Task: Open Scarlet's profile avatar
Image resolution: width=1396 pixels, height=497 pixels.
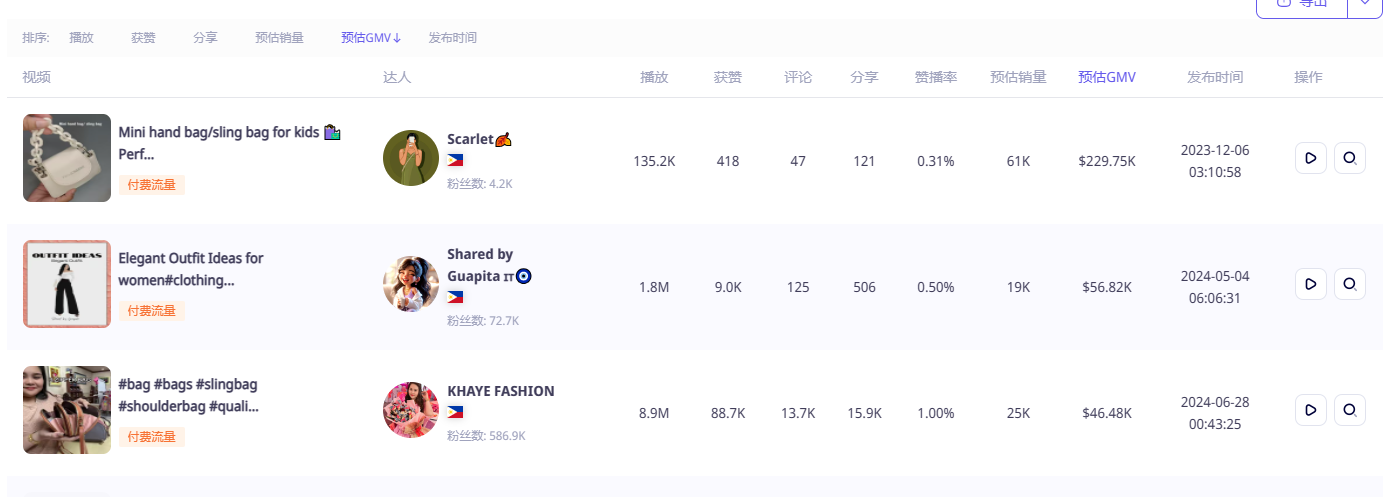Action: (x=411, y=158)
